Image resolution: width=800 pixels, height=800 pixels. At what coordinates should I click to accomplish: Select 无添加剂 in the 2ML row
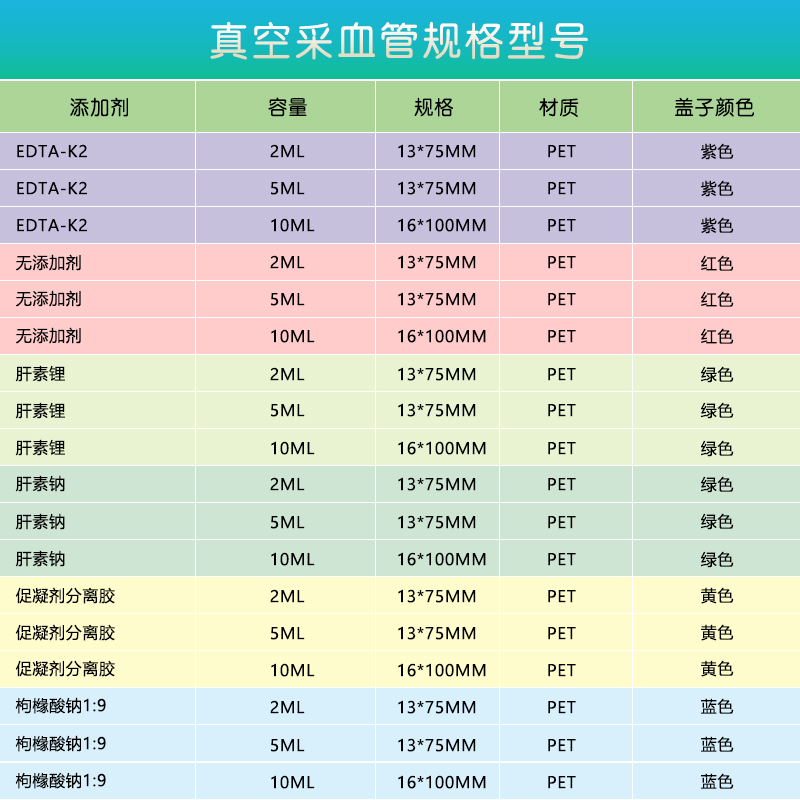[48, 263]
